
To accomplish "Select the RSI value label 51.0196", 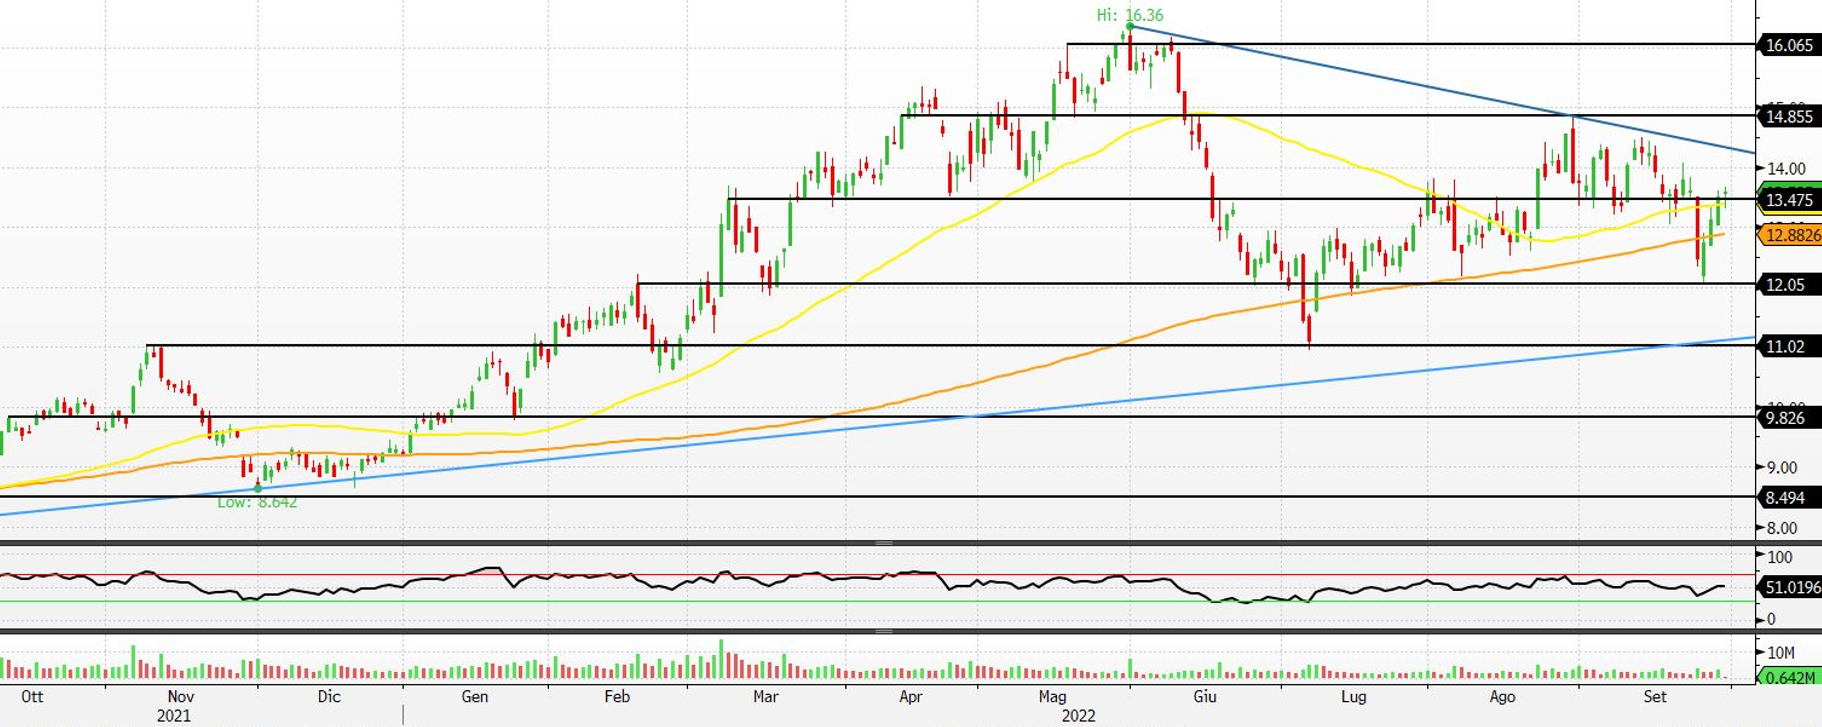I will tap(1791, 587).
